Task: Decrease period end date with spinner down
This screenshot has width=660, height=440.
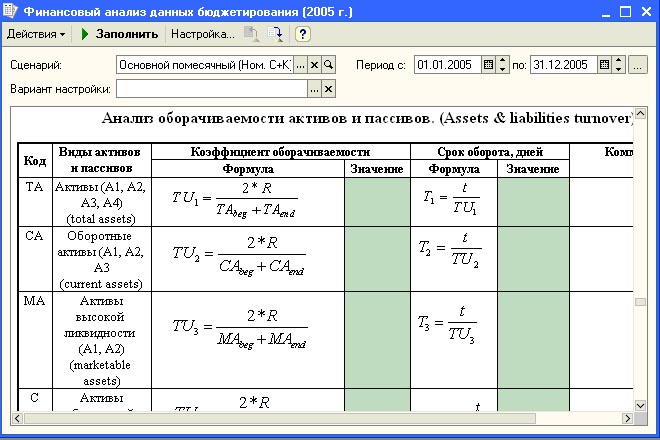Action: tap(619, 69)
